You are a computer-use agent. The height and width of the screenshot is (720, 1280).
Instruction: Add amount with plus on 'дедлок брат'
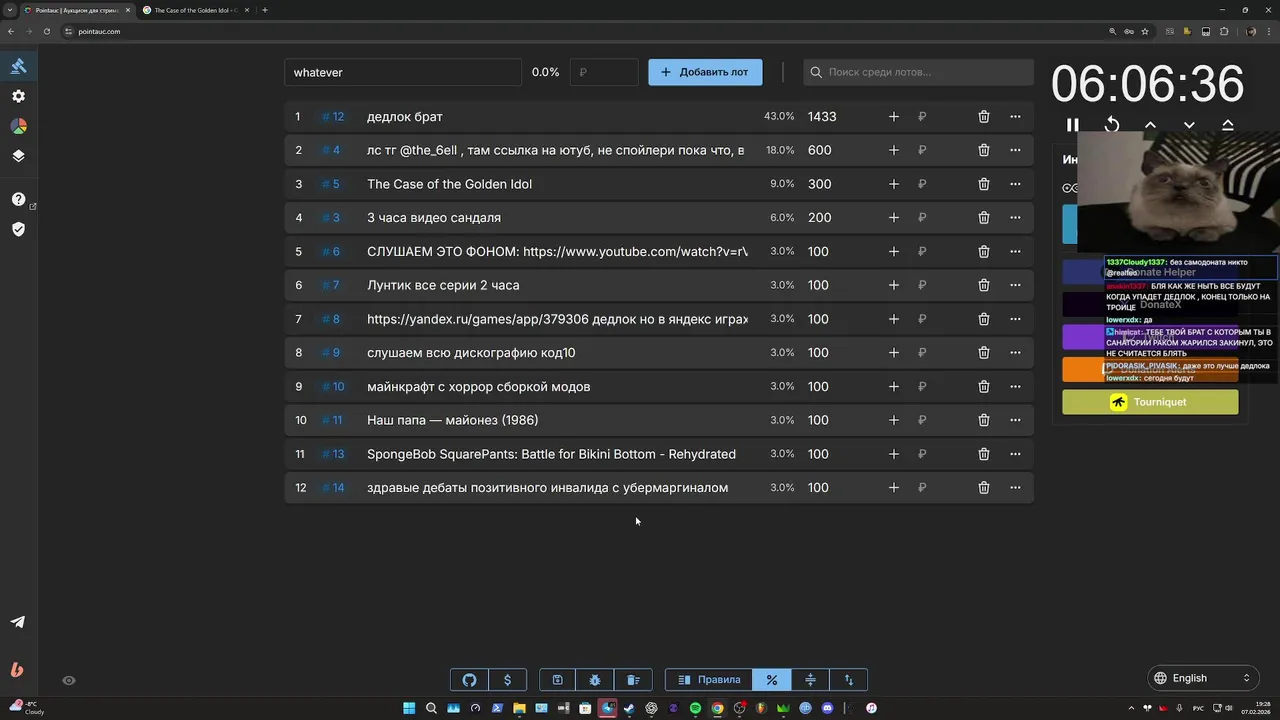894,117
